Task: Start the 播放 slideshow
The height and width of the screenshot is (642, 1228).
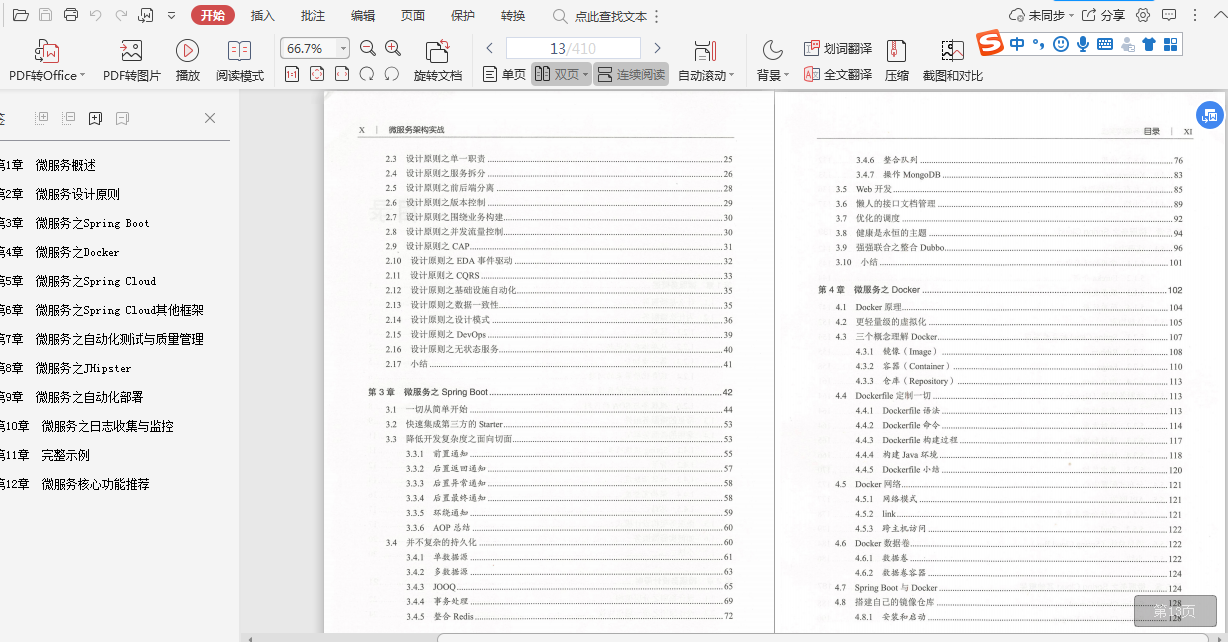Action: [x=188, y=62]
